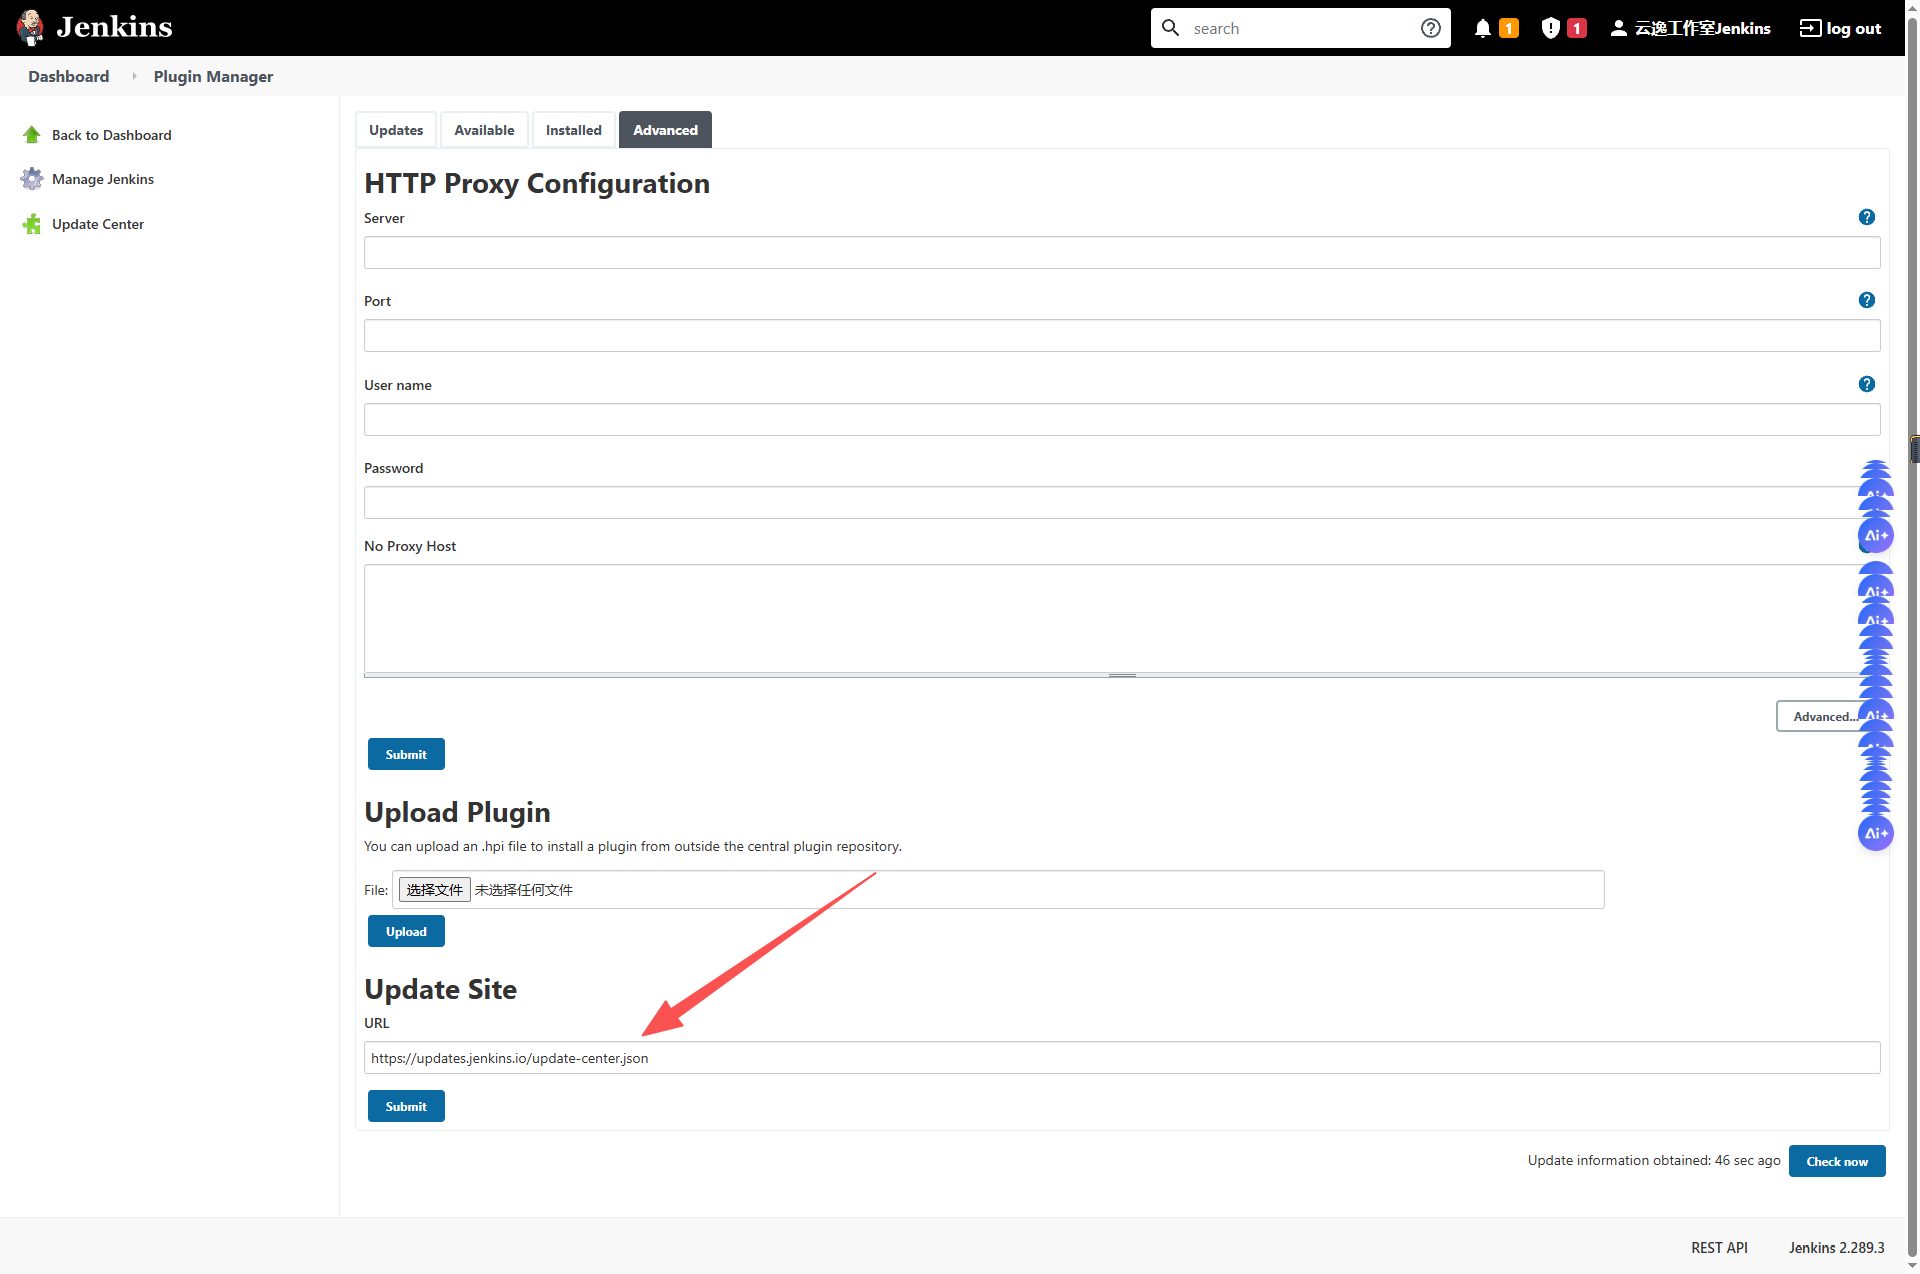This screenshot has height=1274, width=1920.
Task: Submit the HTTP Proxy Configuration
Action: point(406,754)
